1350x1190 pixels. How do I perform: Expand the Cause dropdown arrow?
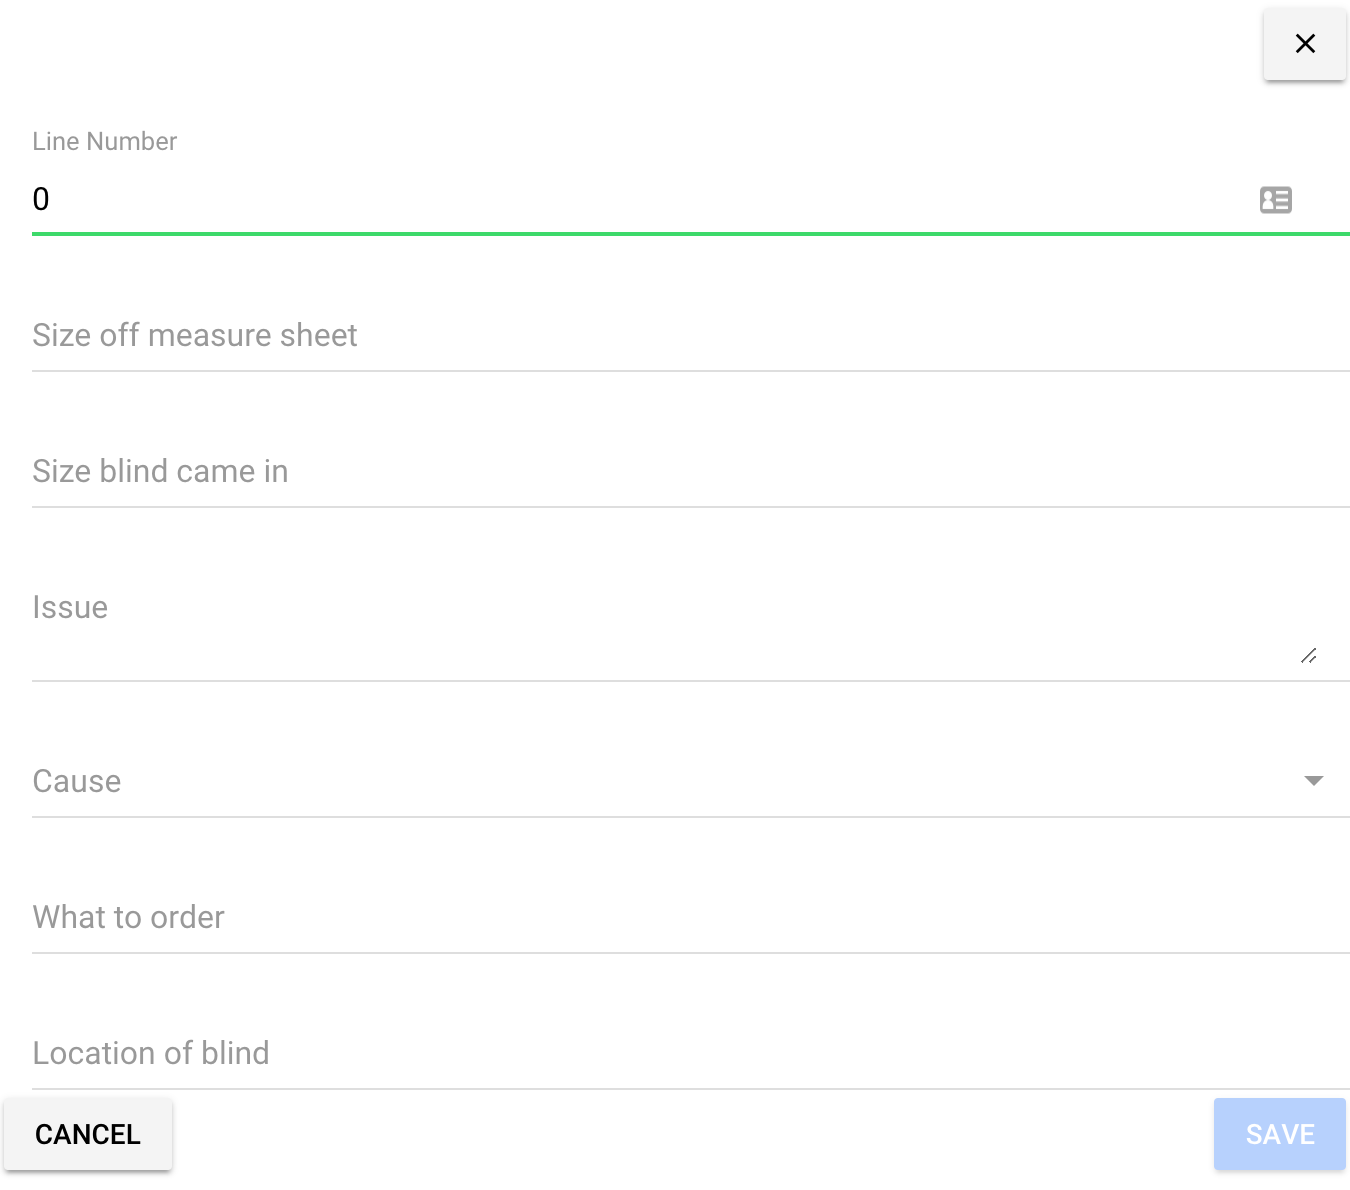1314,781
